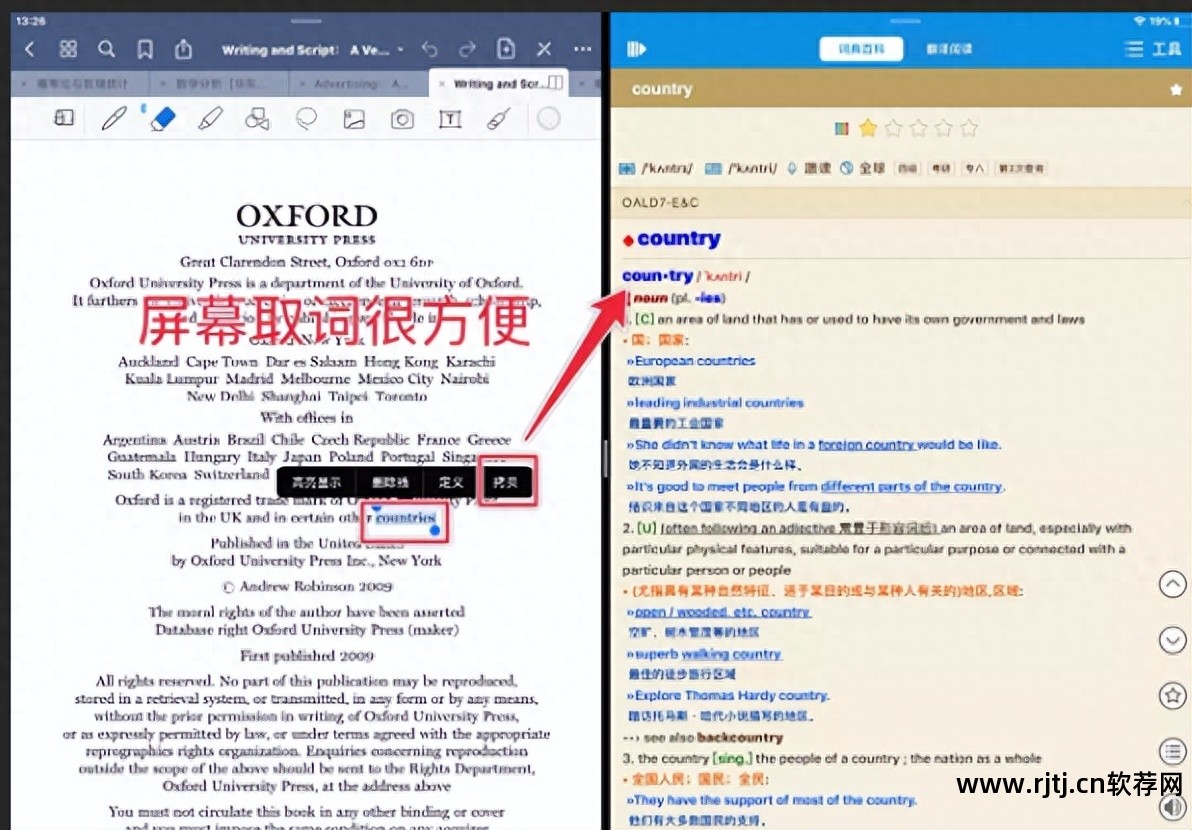
Task: Toggle the zoom window tool
Action: point(65,118)
